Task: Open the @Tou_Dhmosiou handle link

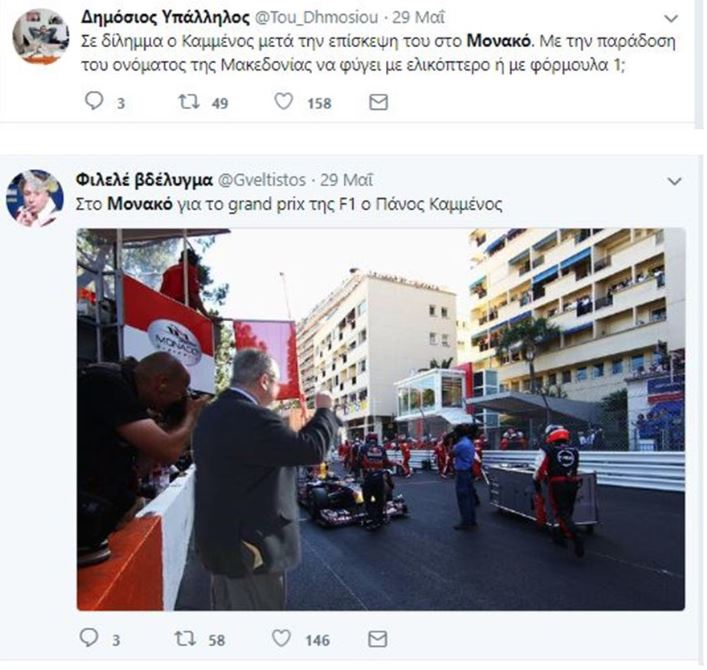Action: (x=317, y=17)
